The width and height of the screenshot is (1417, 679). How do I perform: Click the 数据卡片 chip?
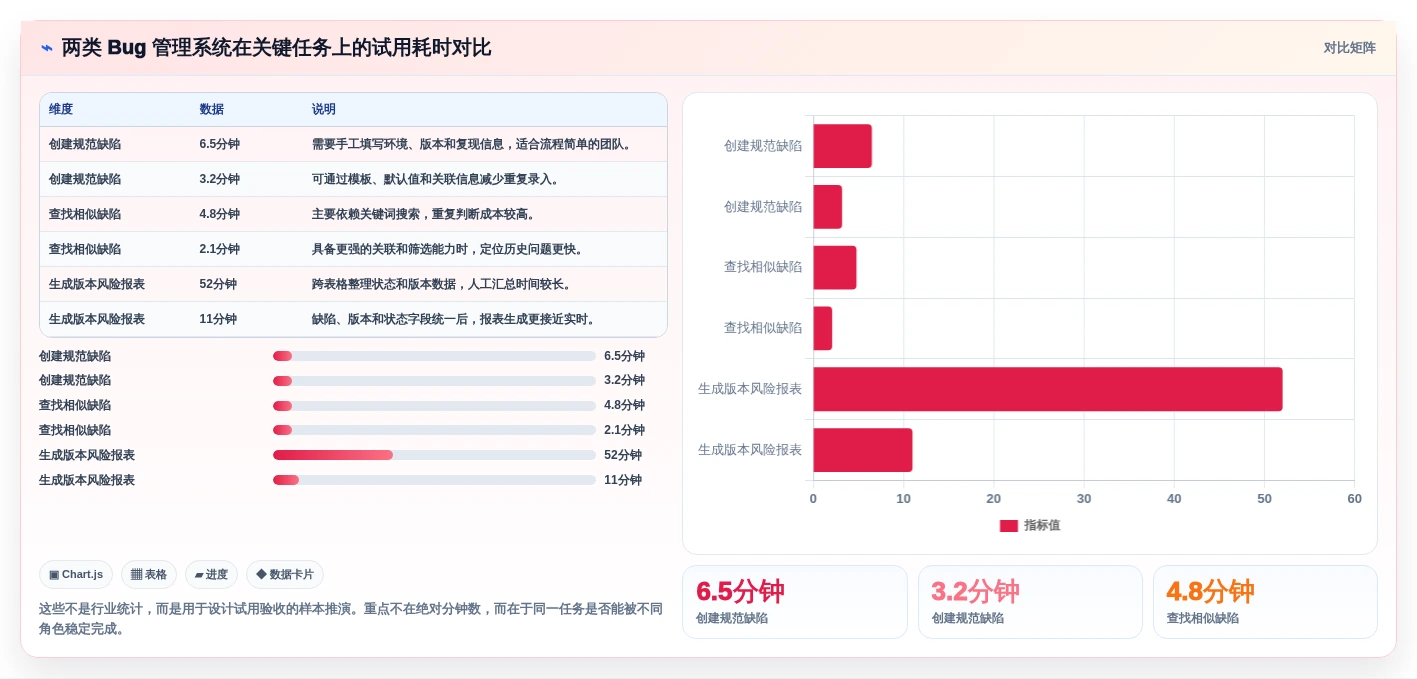click(x=285, y=574)
